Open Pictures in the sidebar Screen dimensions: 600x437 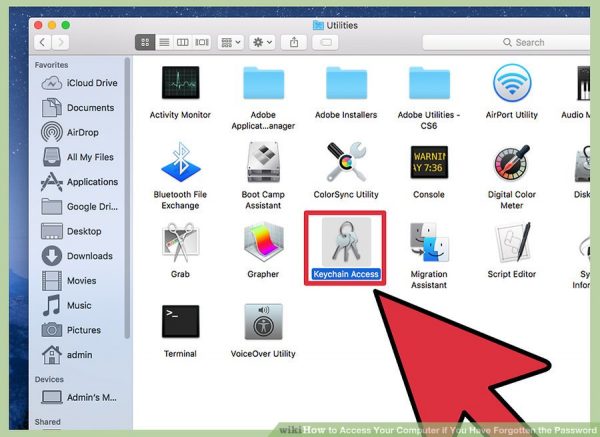72,330
